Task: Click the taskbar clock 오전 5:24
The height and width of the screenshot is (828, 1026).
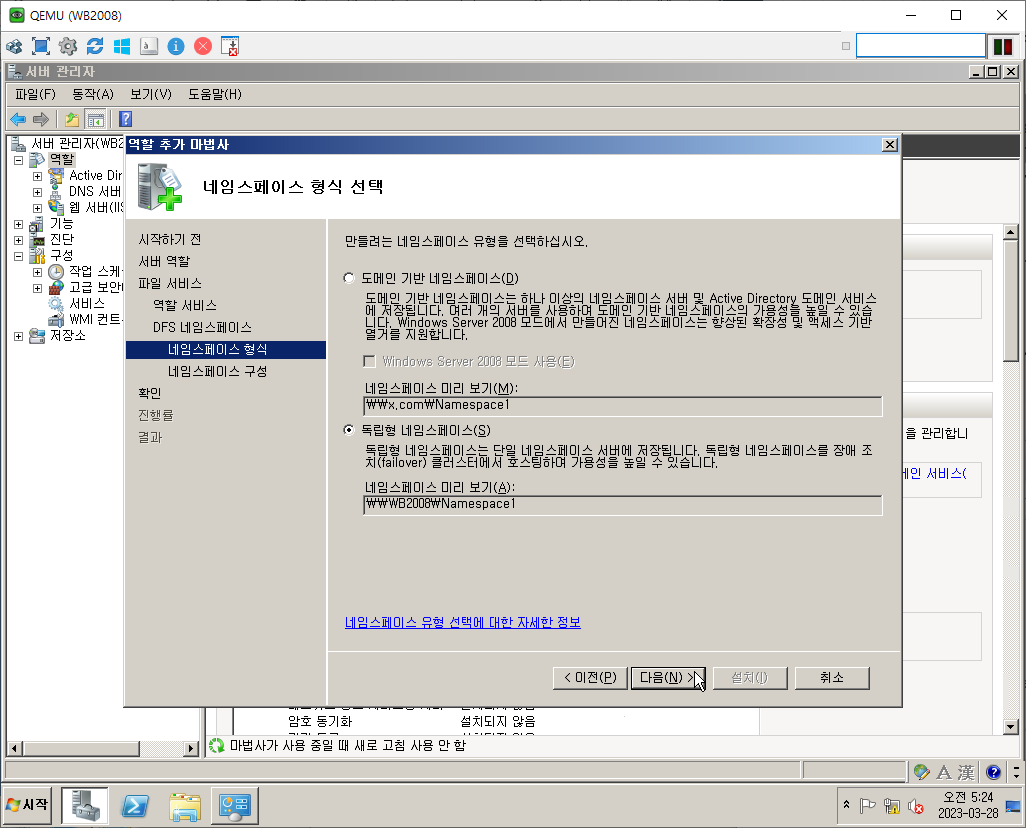Action: [968, 797]
